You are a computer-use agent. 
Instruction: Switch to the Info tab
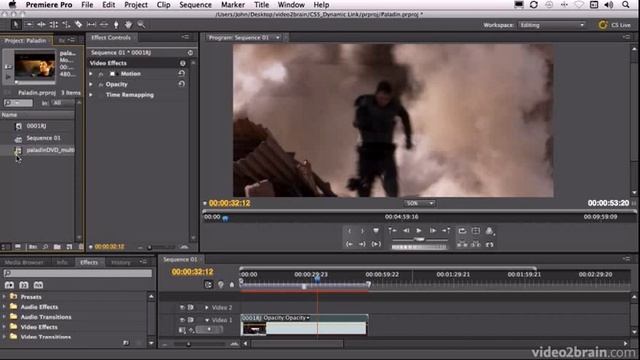pyautogui.click(x=62, y=262)
